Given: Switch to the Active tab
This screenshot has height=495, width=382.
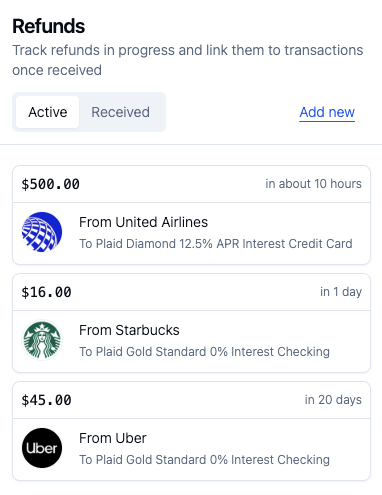Looking at the screenshot, I should point(48,112).
